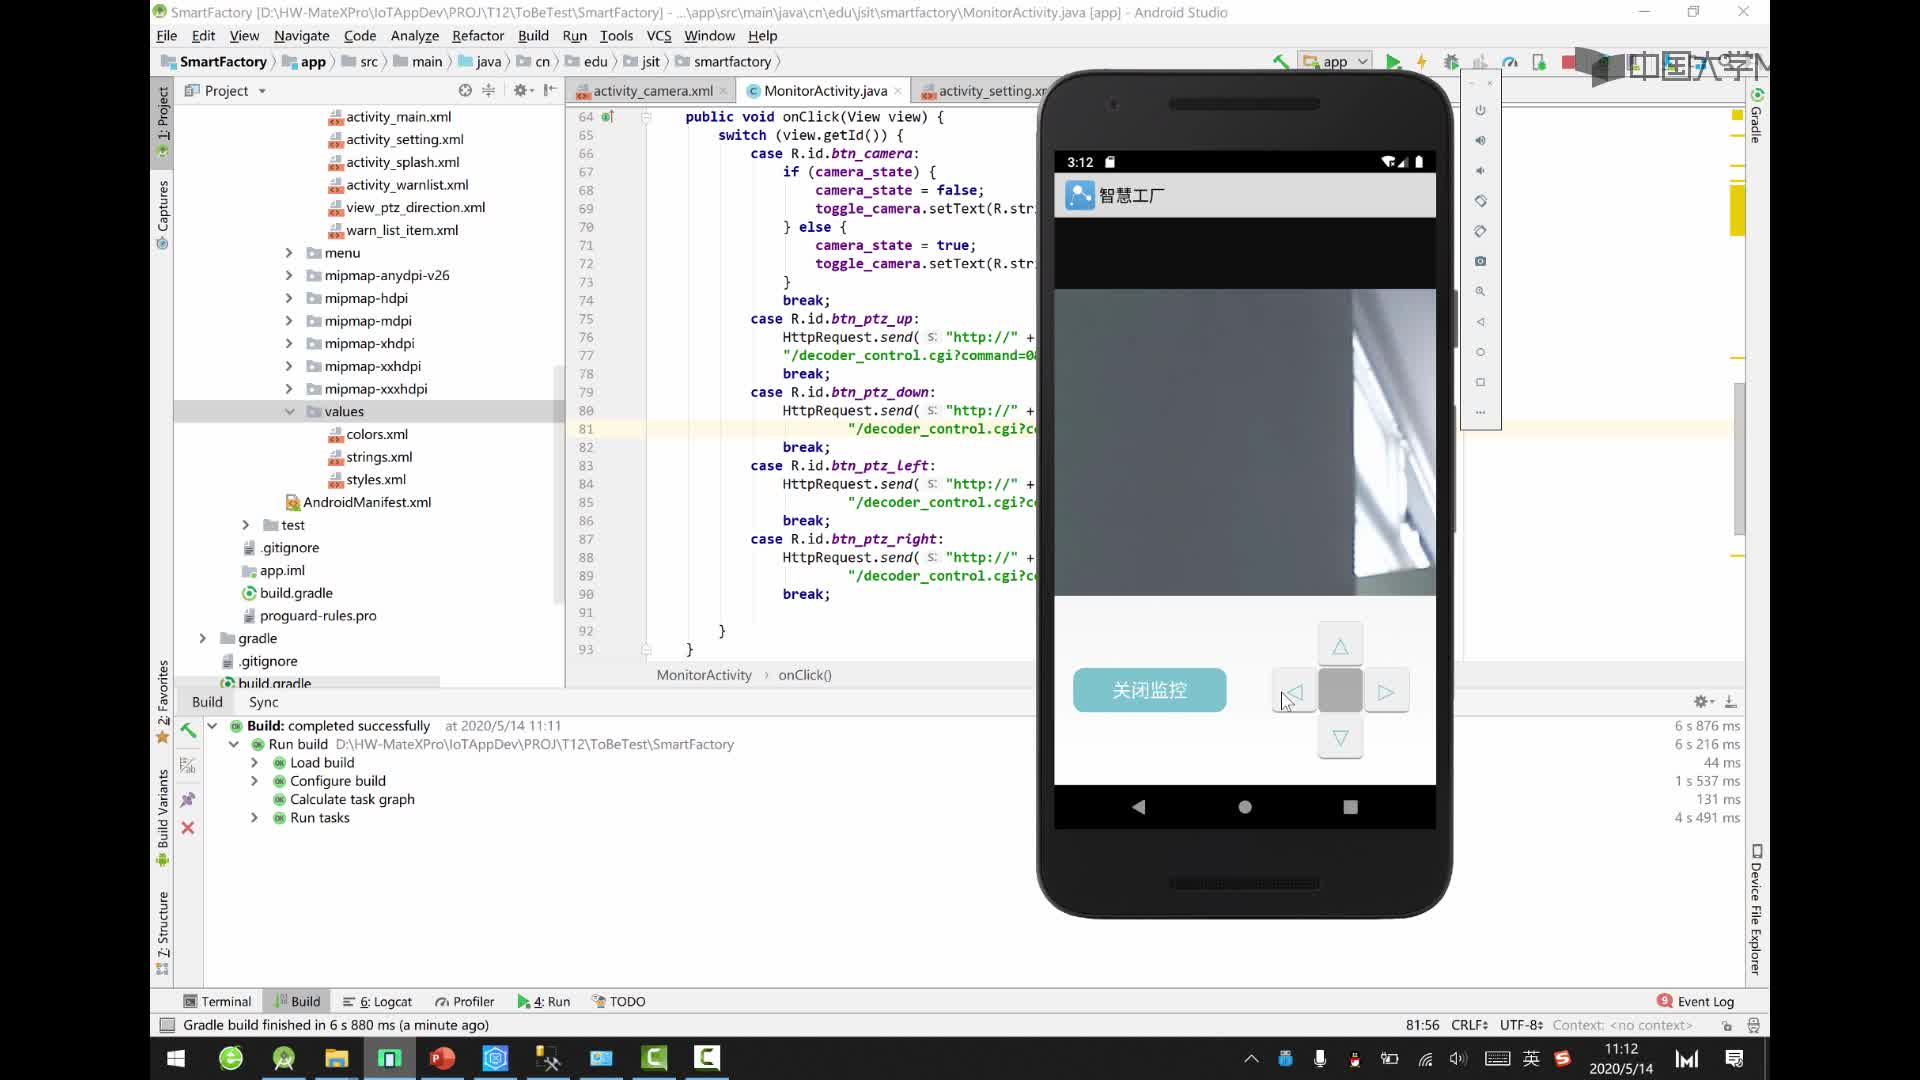Click the red X close icon in Build panel

188,828
